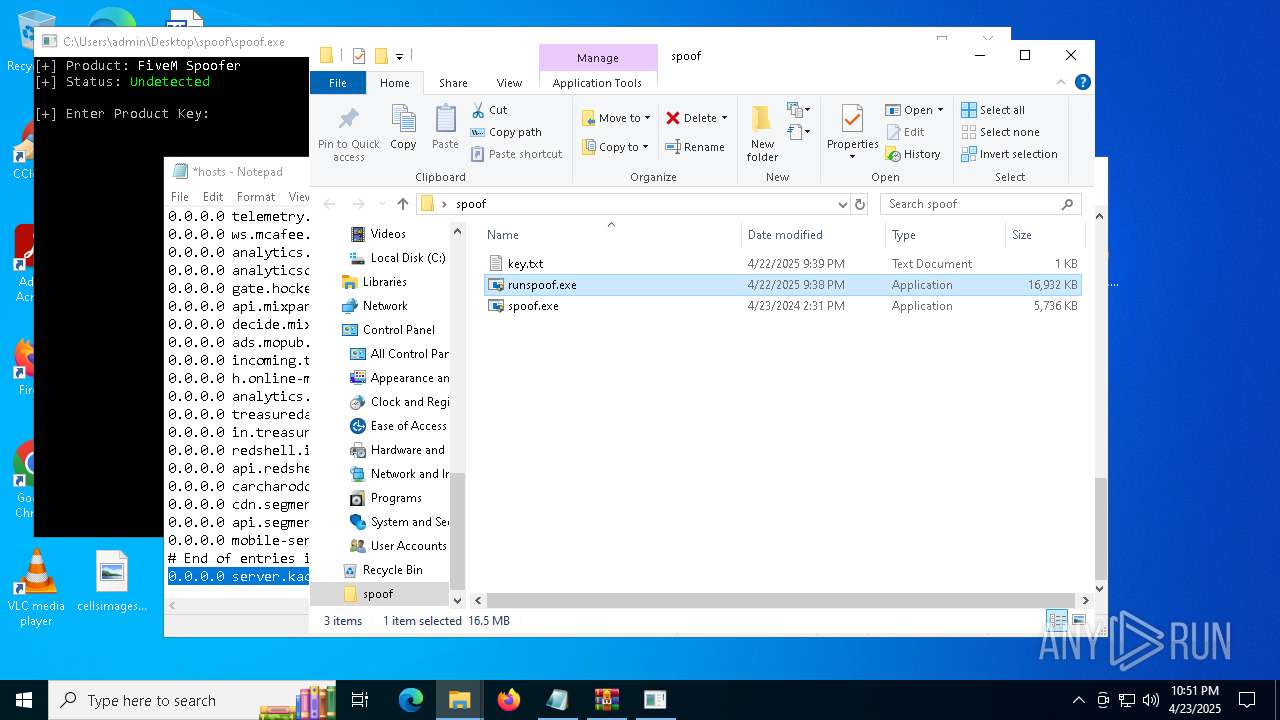Click the Windows Start button
1280x720 pixels.
pyautogui.click(x=24, y=700)
